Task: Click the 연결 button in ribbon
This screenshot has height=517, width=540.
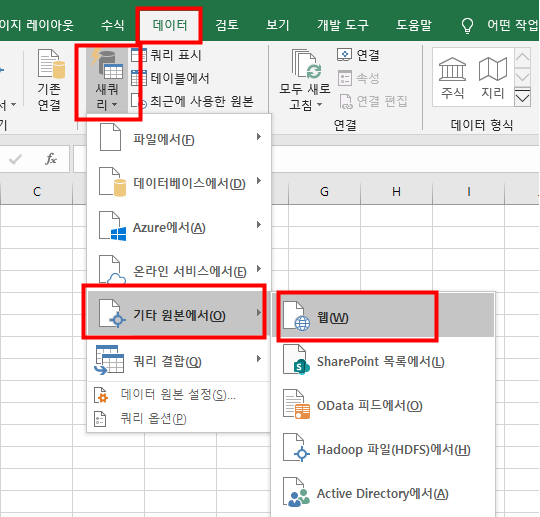Action: (x=358, y=55)
